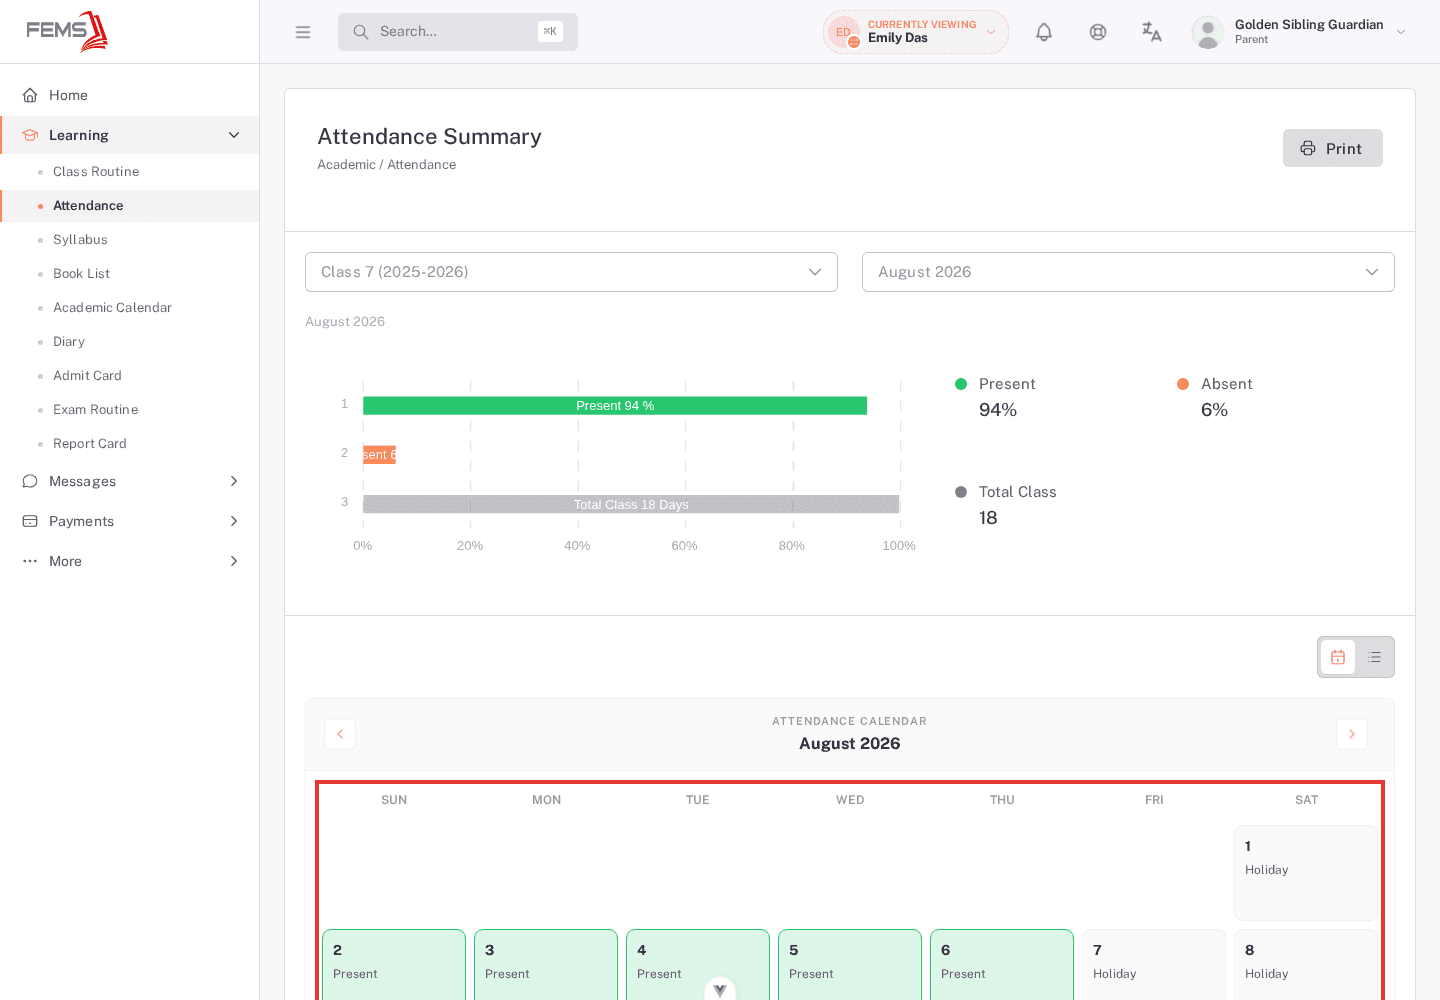Viewport: 1440px width, 1000px height.
Task: Go to previous month in calendar
Action: [340, 734]
